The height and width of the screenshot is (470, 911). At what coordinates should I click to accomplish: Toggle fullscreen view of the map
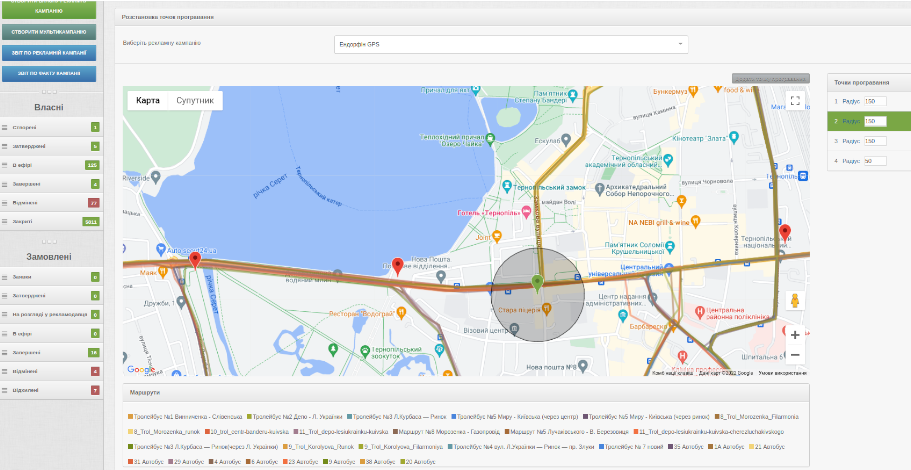[795, 101]
